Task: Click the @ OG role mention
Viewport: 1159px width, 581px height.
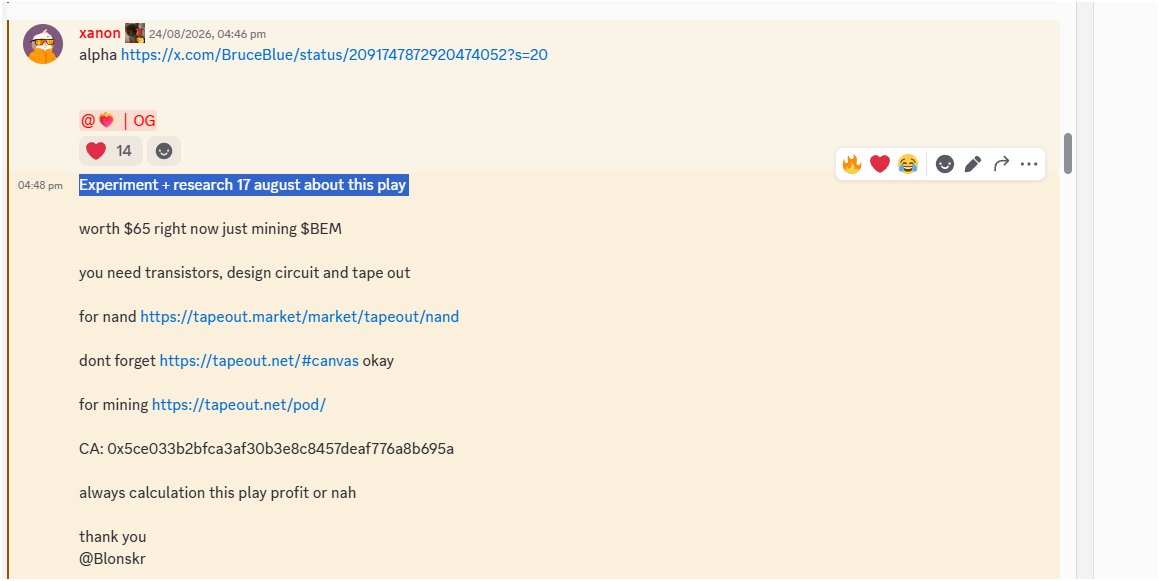Action: (x=118, y=120)
